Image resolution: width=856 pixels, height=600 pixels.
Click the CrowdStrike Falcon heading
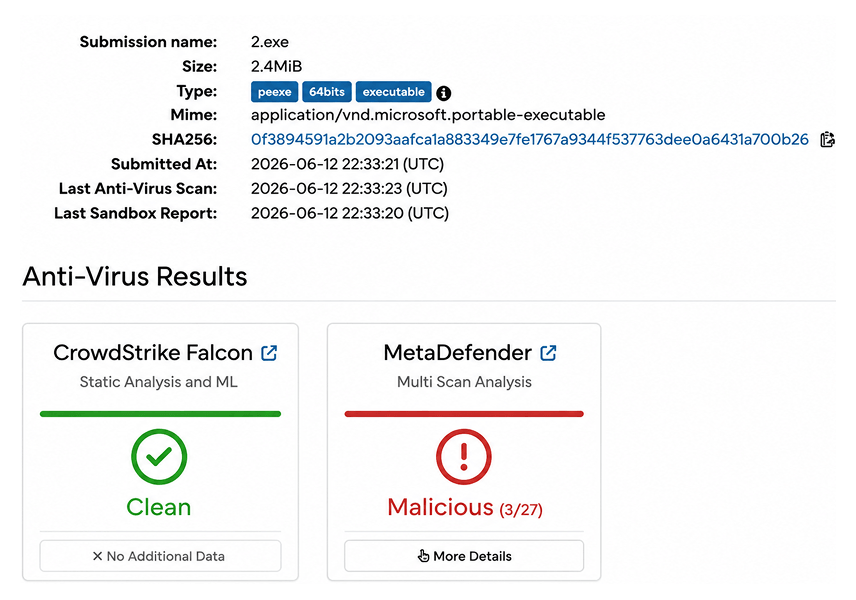(153, 353)
